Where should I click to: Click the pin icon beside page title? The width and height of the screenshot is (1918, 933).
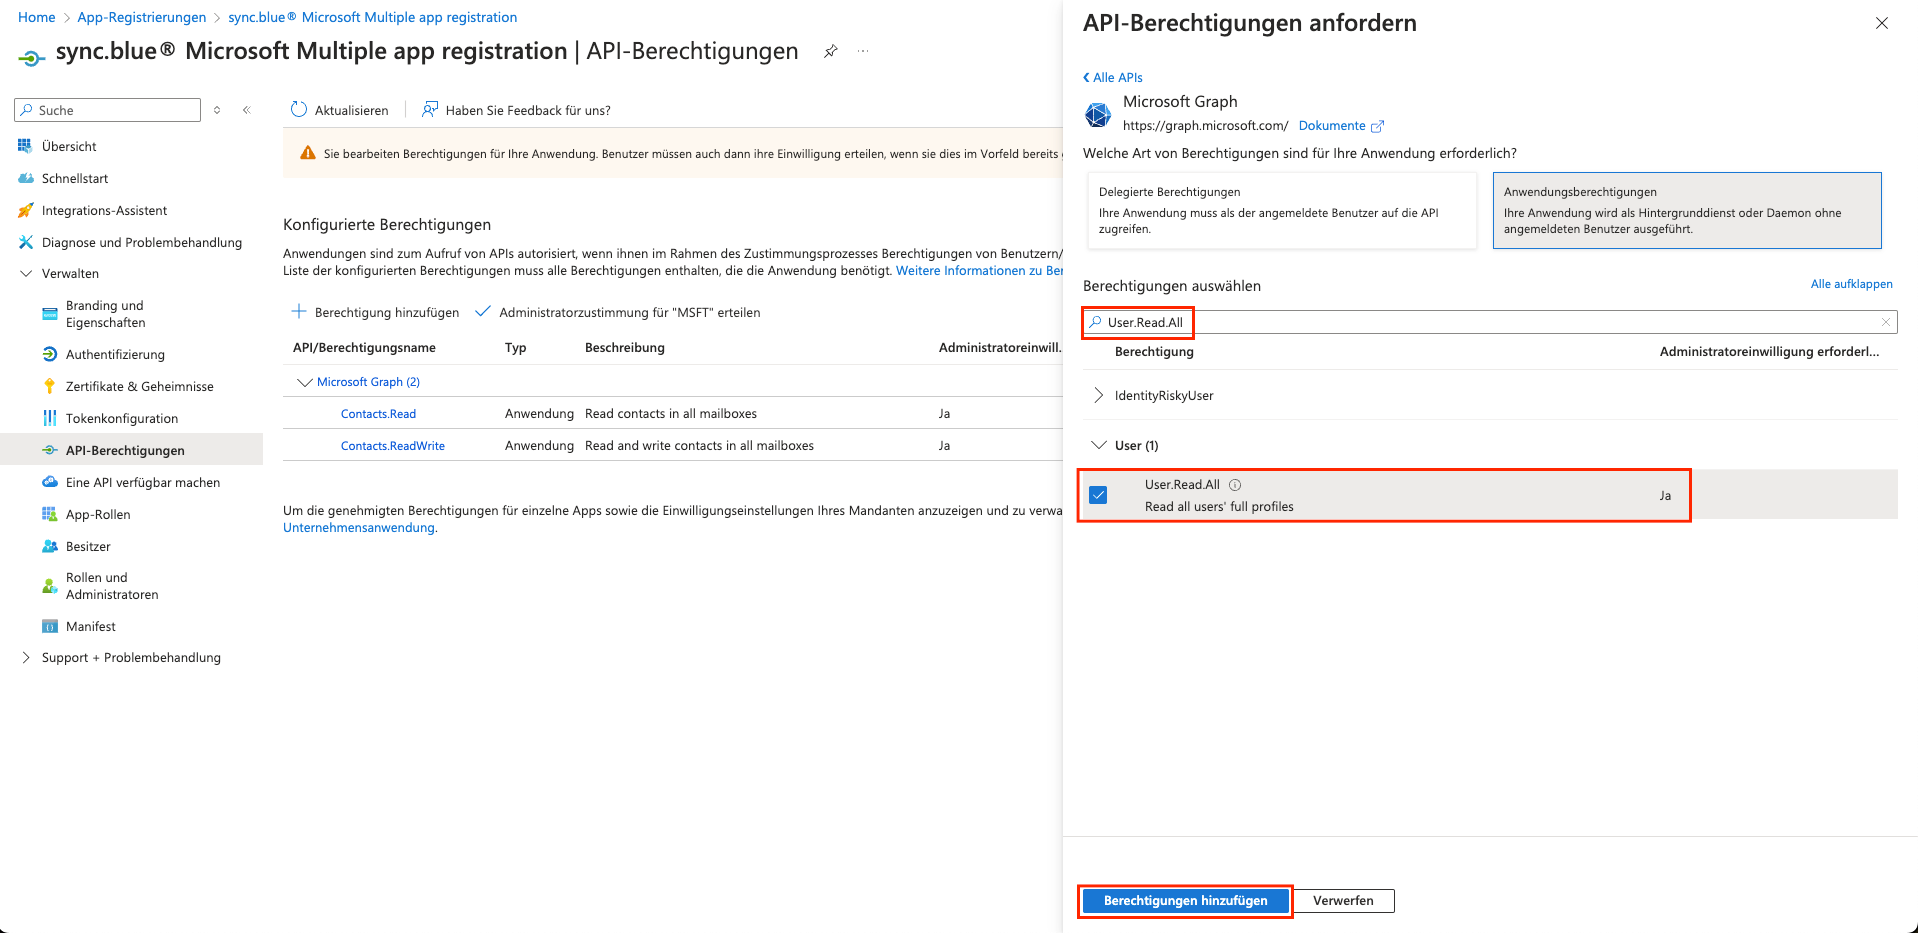pos(830,51)
